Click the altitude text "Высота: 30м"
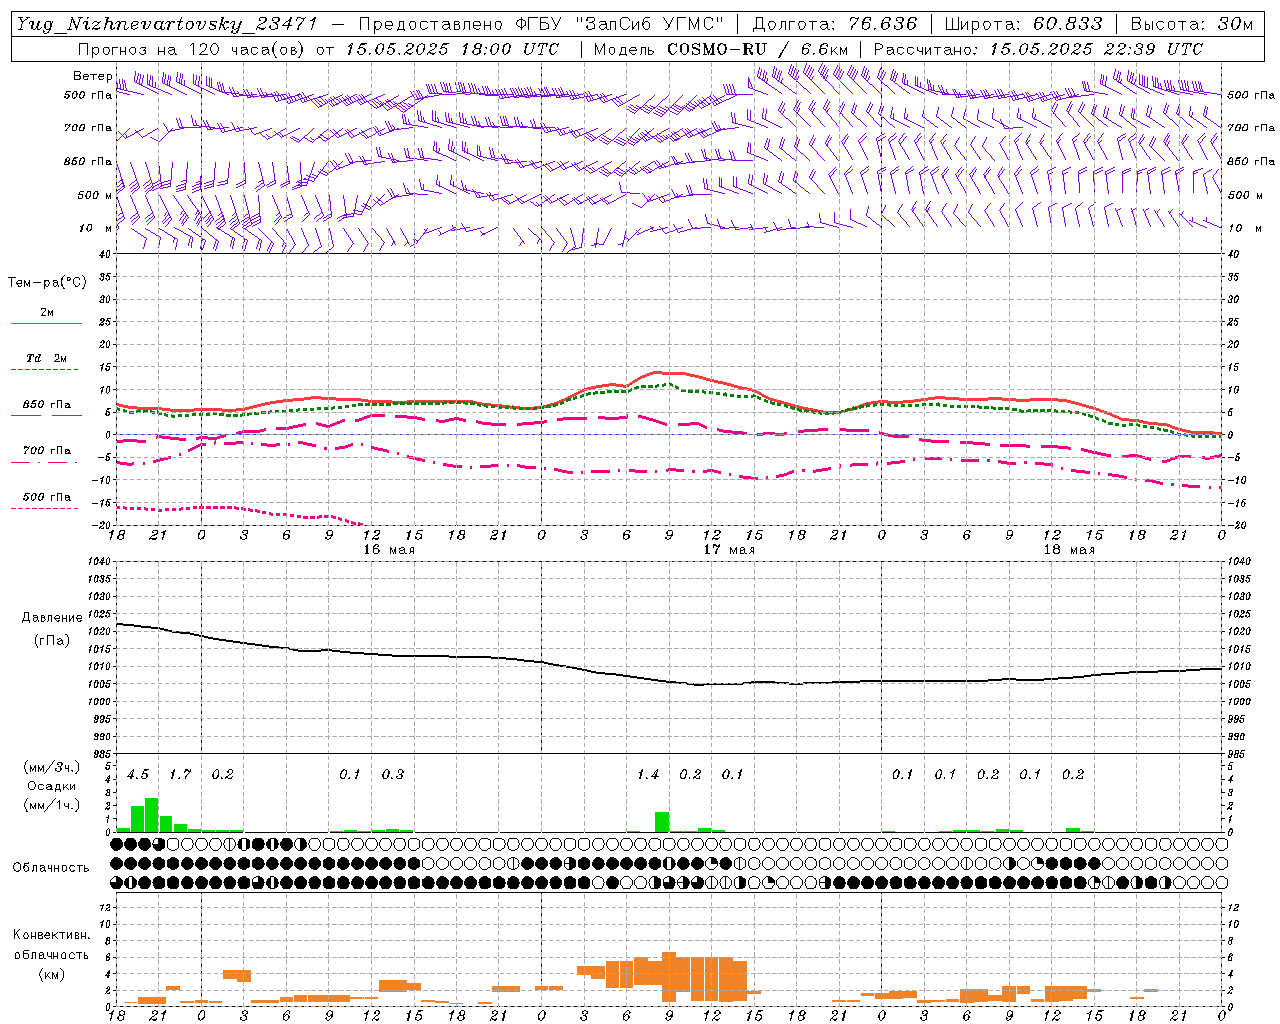Screen dimensions: 1280x1024 coord(1191,24)
